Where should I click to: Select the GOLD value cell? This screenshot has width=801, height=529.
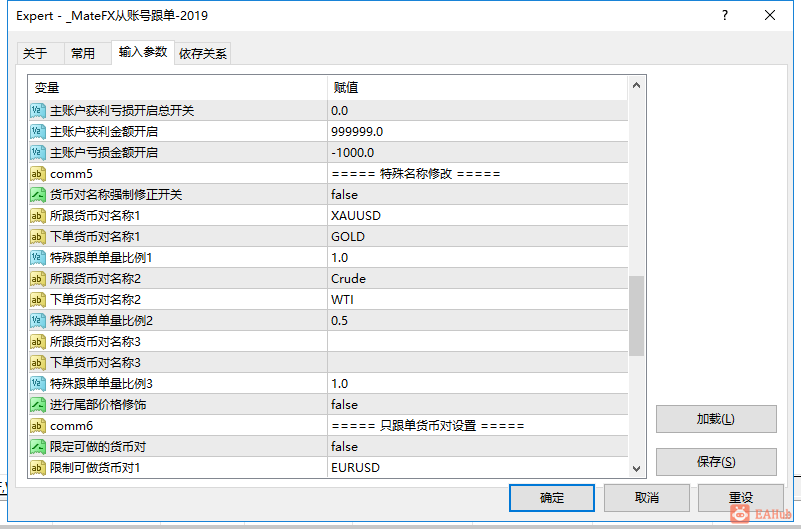pos(478,236)
